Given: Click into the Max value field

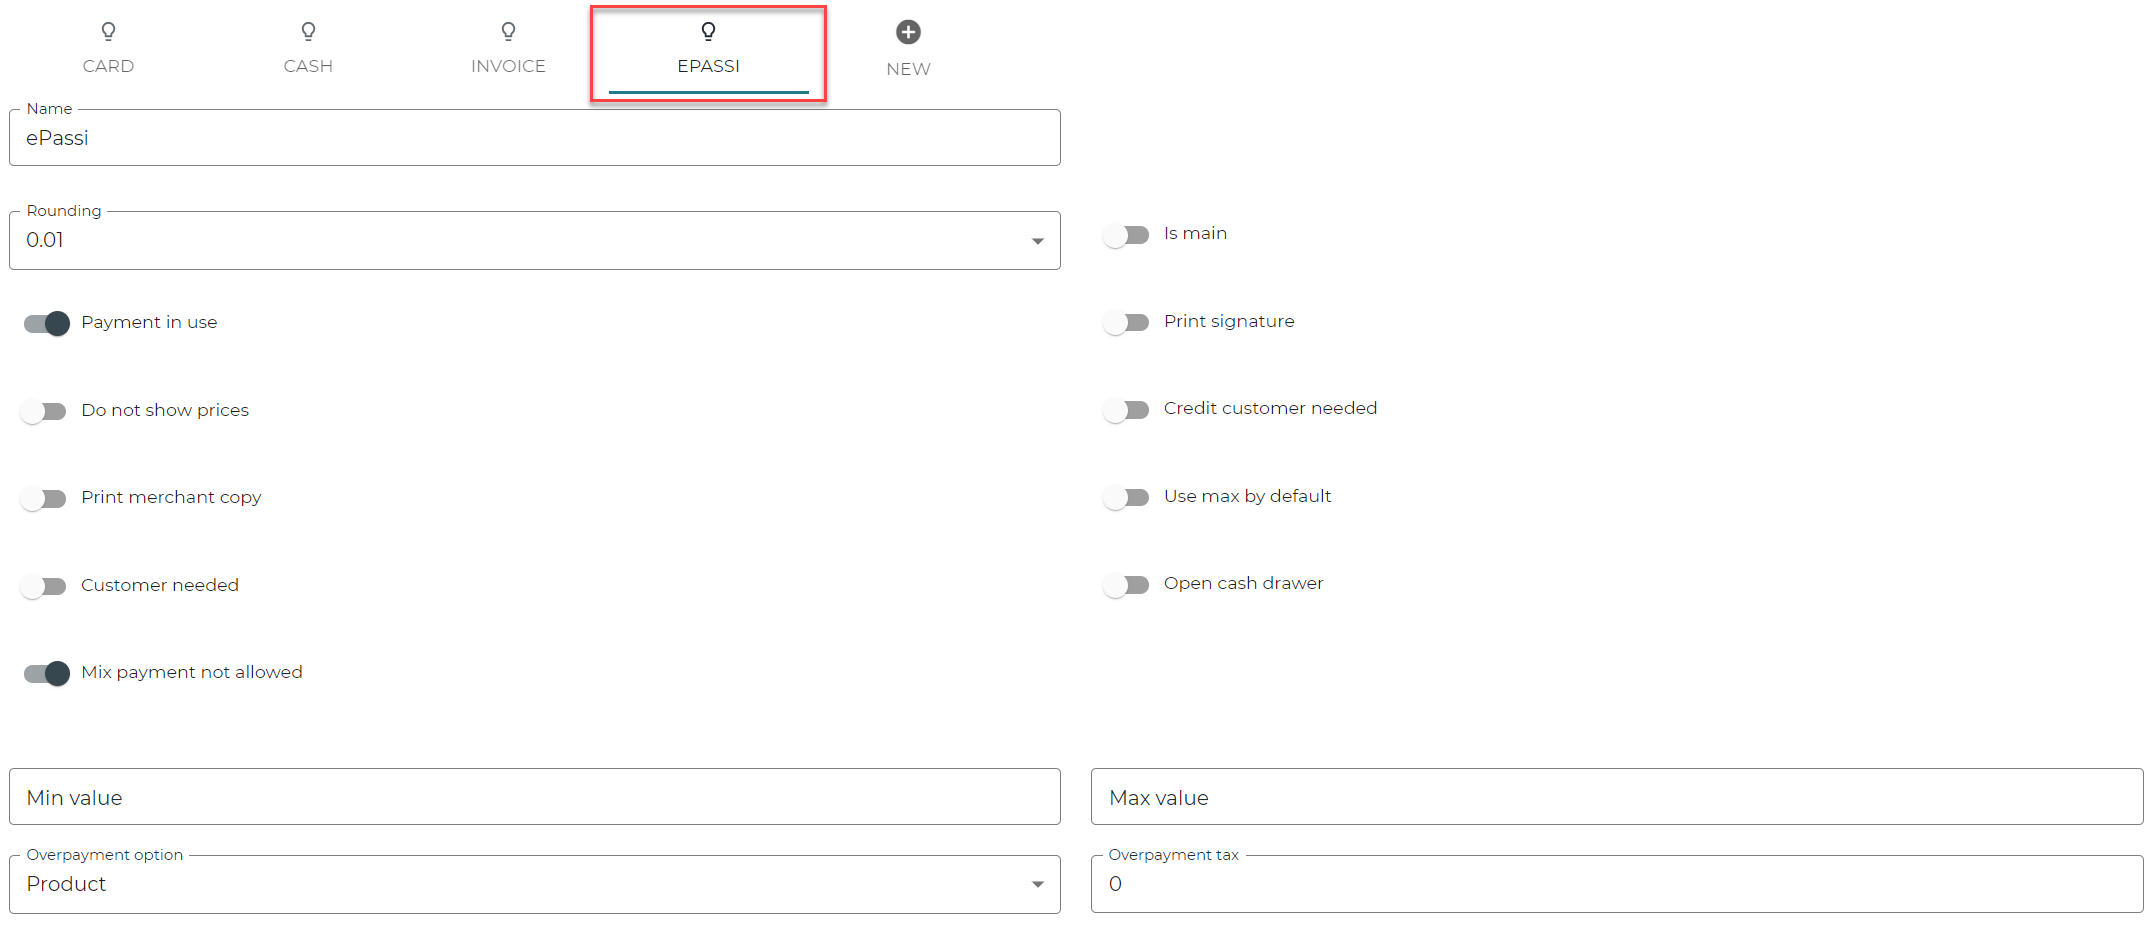Looking at the screenshot, I should coord(1616,797).
